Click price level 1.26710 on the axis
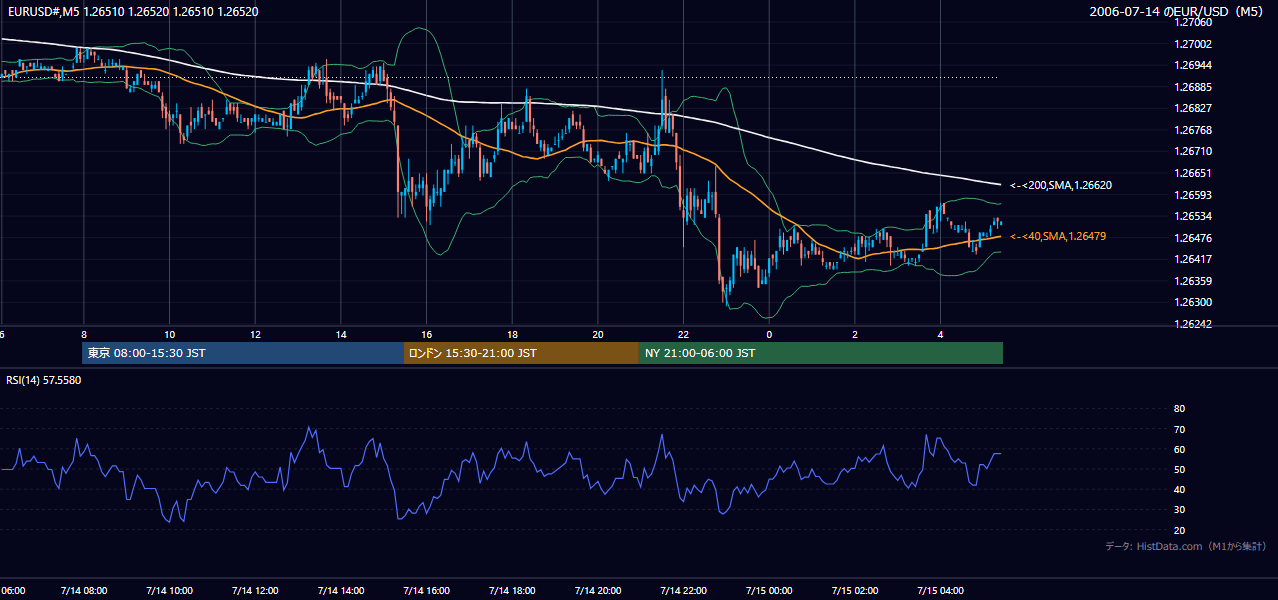This screenshot has width=1278, height=600. point(1193,151)
